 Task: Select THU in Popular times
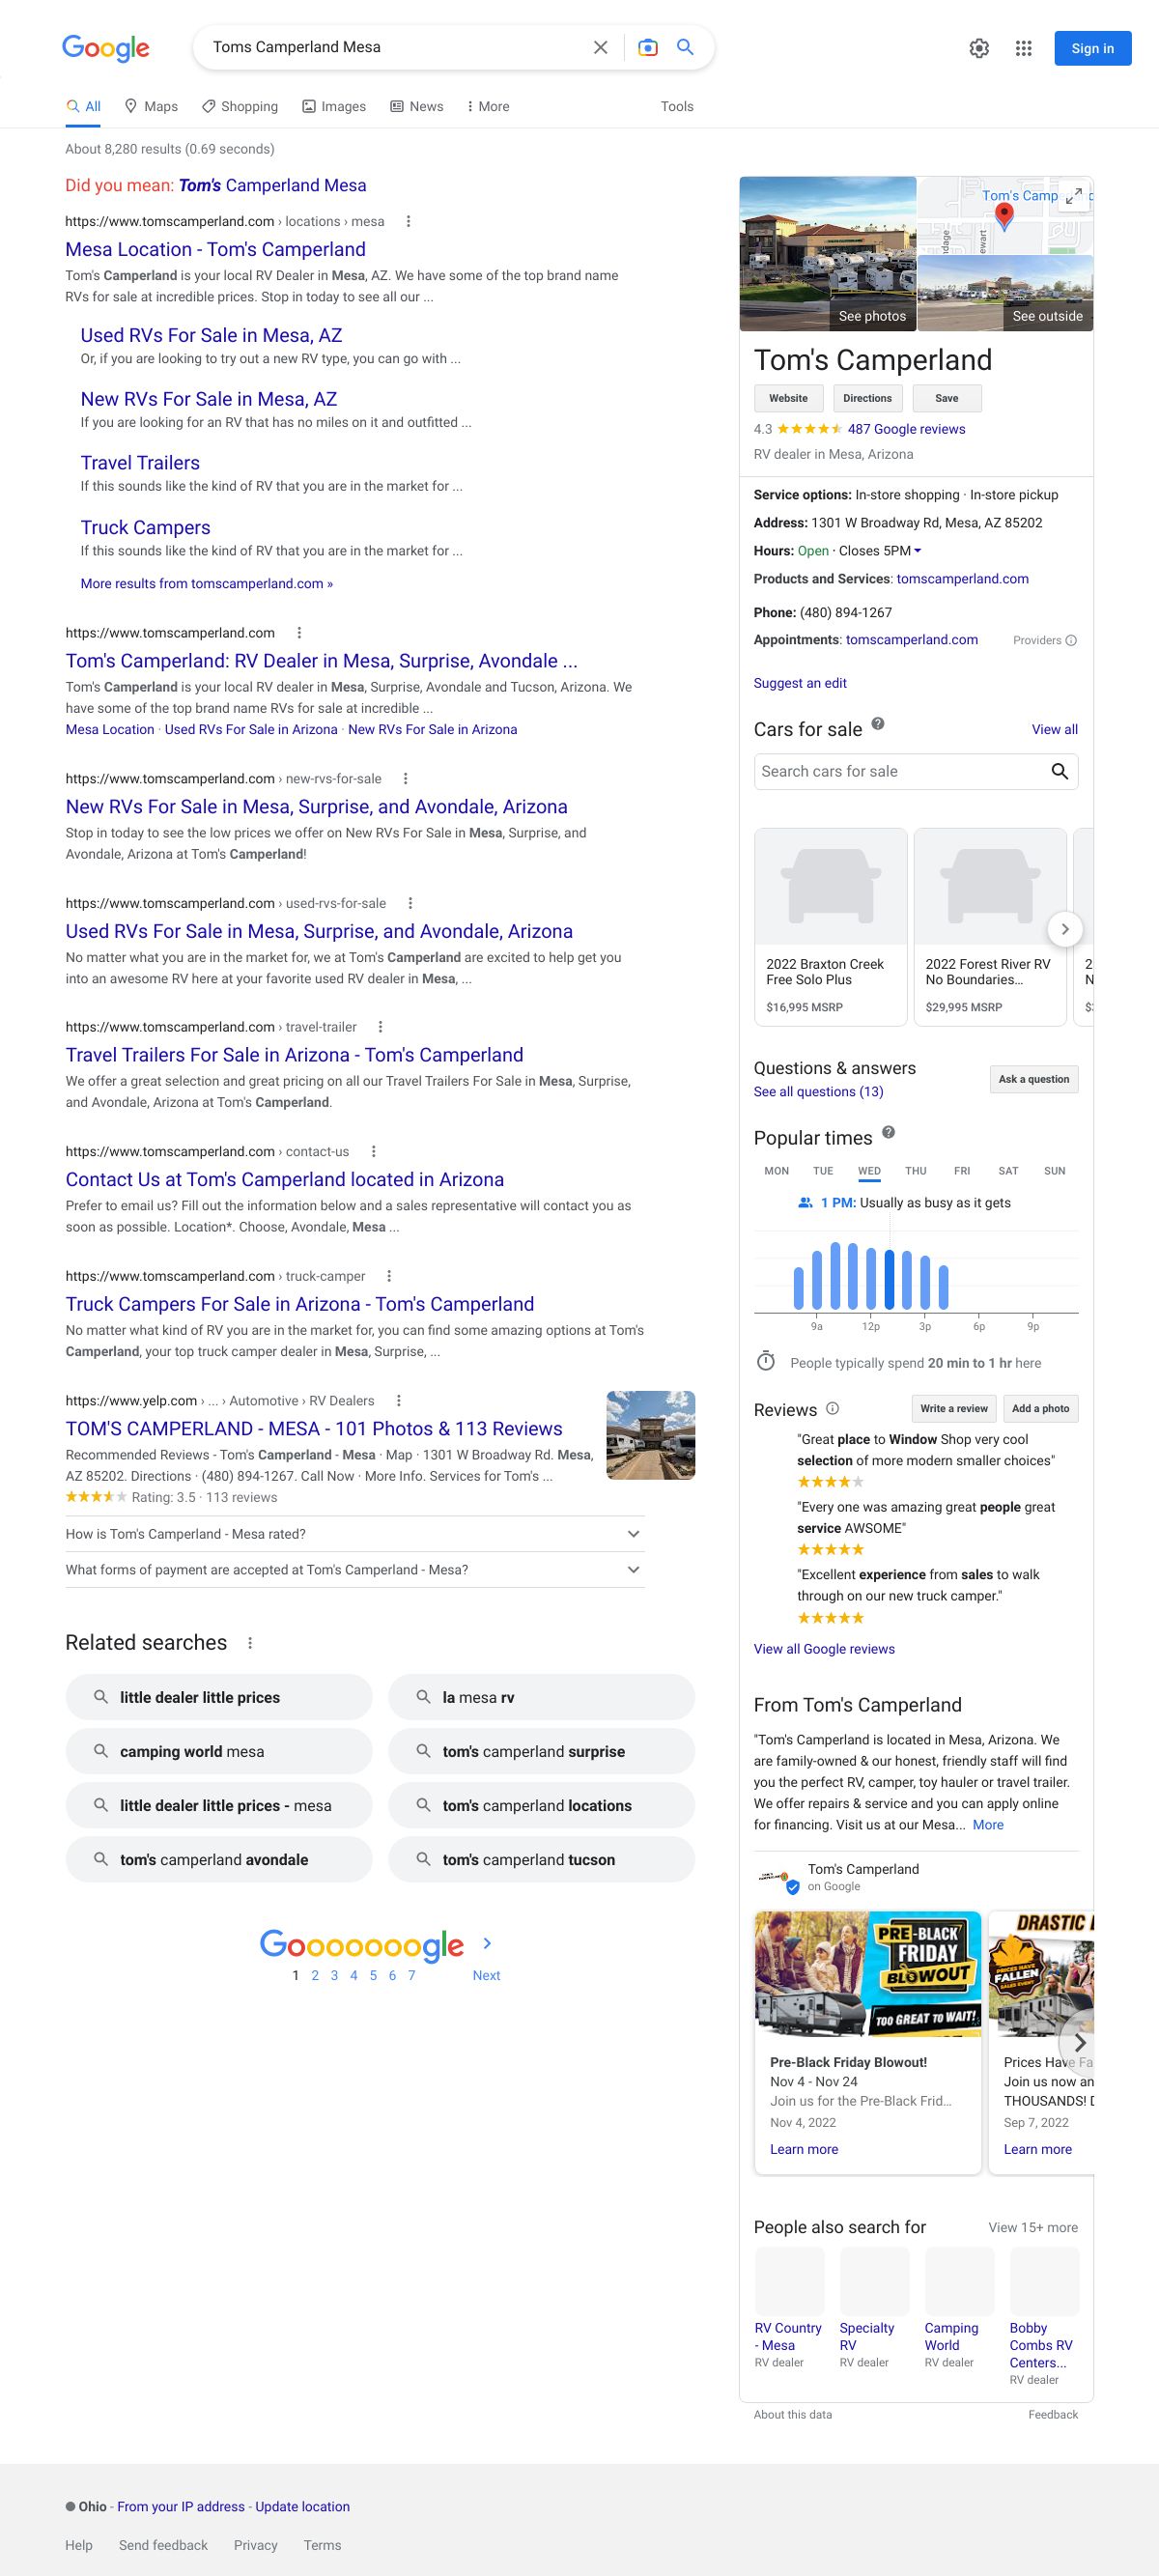pyautogui.click(x=915, y=1171)
